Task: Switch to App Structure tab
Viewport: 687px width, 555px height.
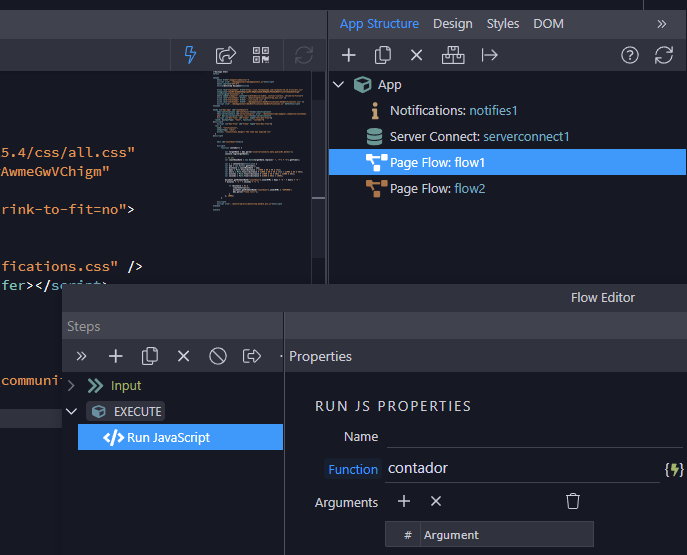Action: (379, 24)
